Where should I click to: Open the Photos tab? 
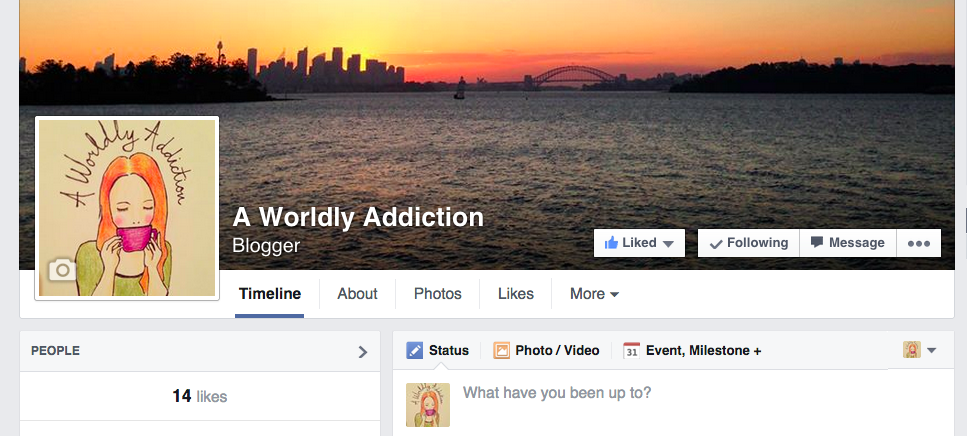(438, 294)
